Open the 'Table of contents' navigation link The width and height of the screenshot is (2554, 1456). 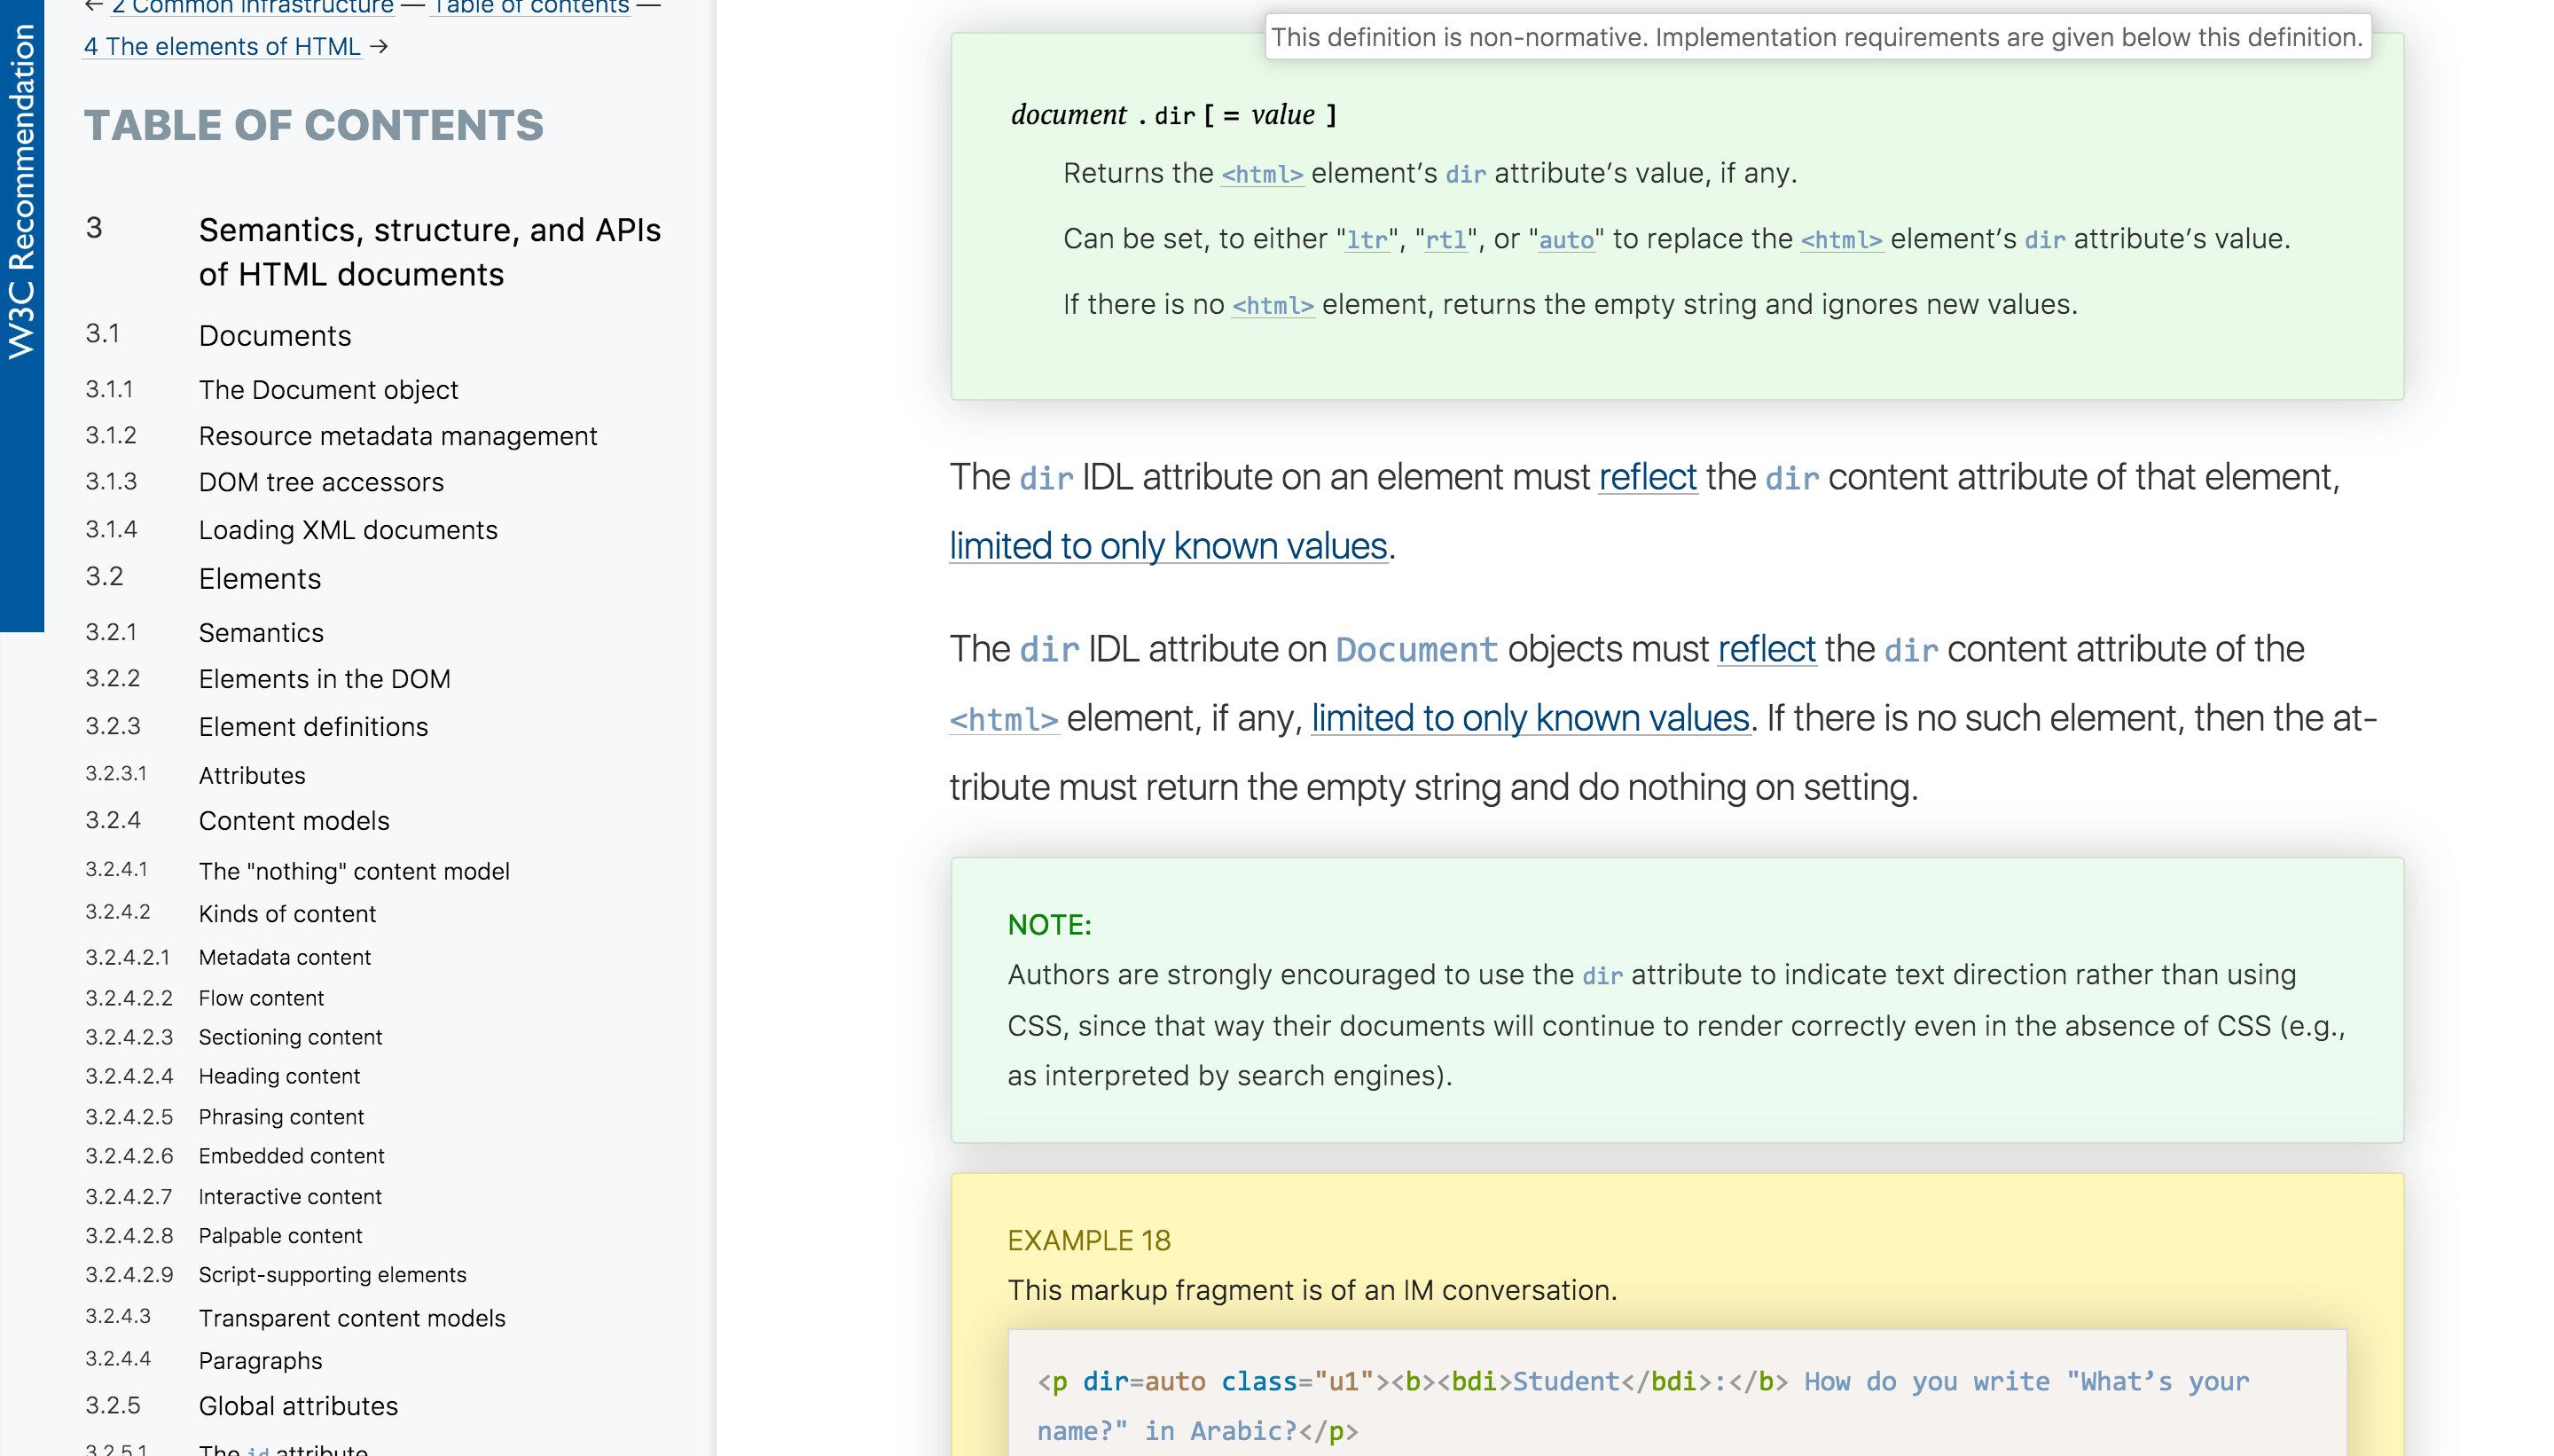tap(531, 7)
